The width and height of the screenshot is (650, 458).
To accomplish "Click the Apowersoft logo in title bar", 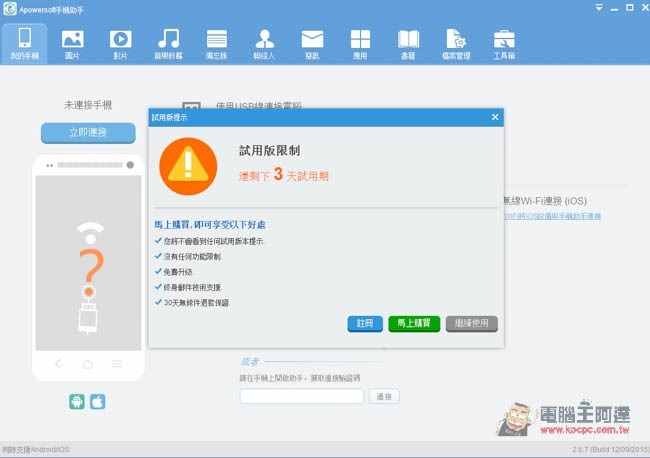I will (10, 9).
